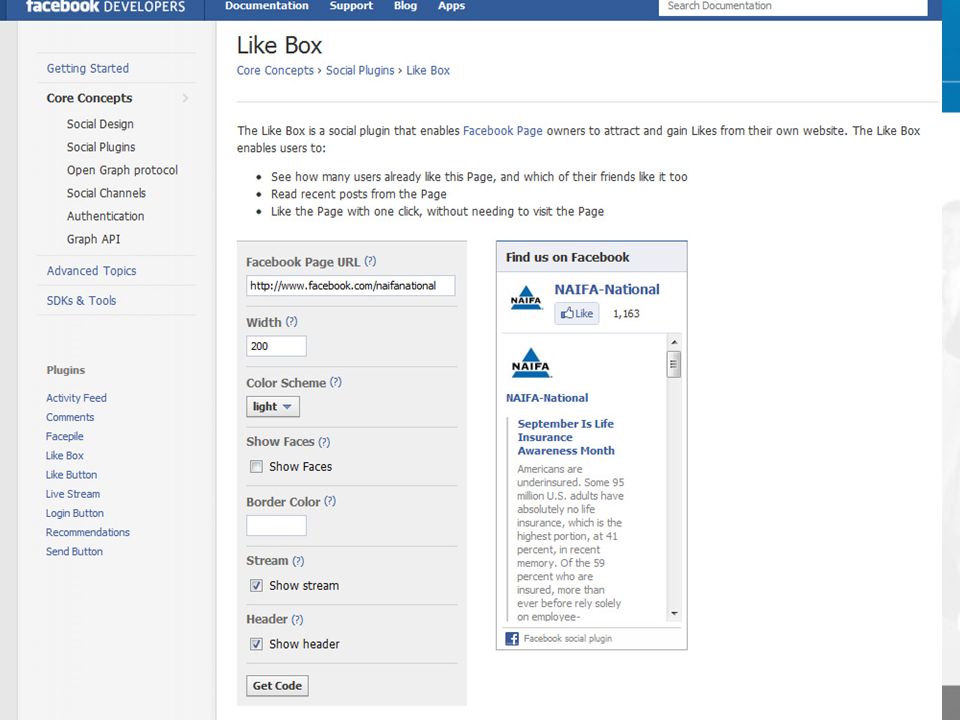Uncheck the Show header checkbox
Image resolution: width=960 pixels, height=720 pixels.
(x=256, y=644)
